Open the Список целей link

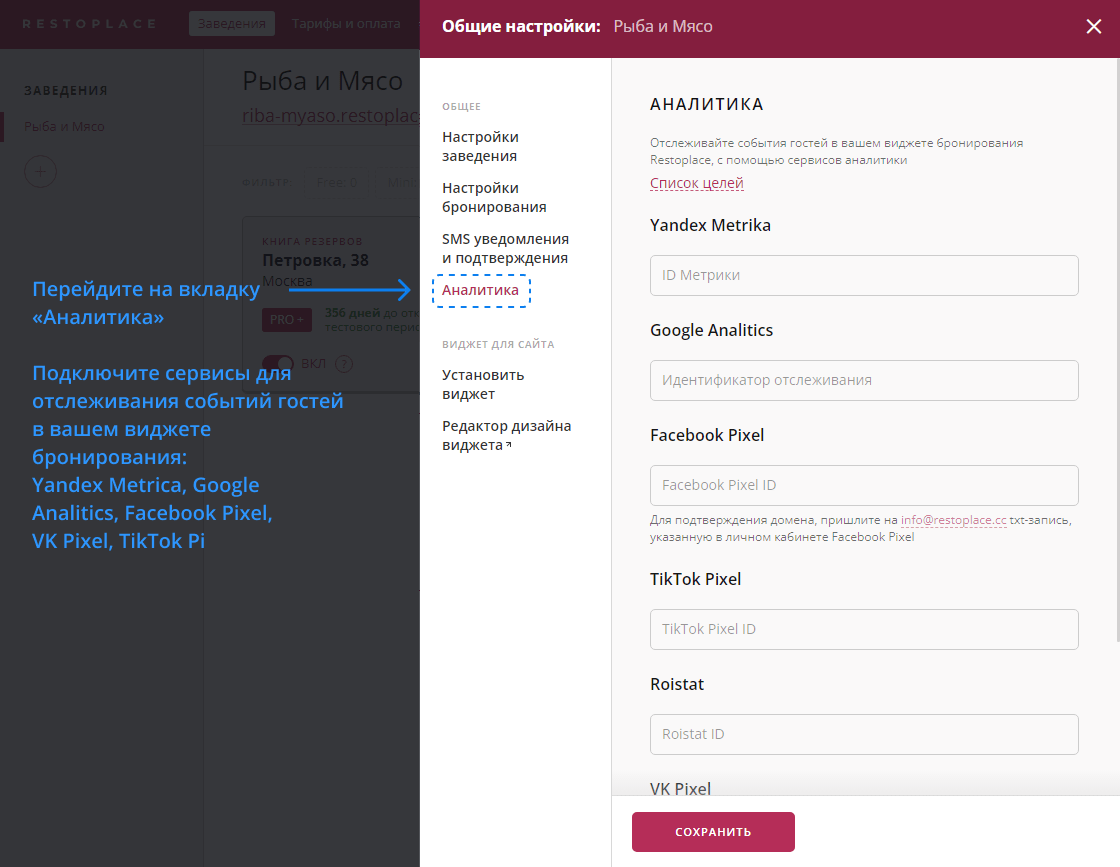[x=696, y=183]
